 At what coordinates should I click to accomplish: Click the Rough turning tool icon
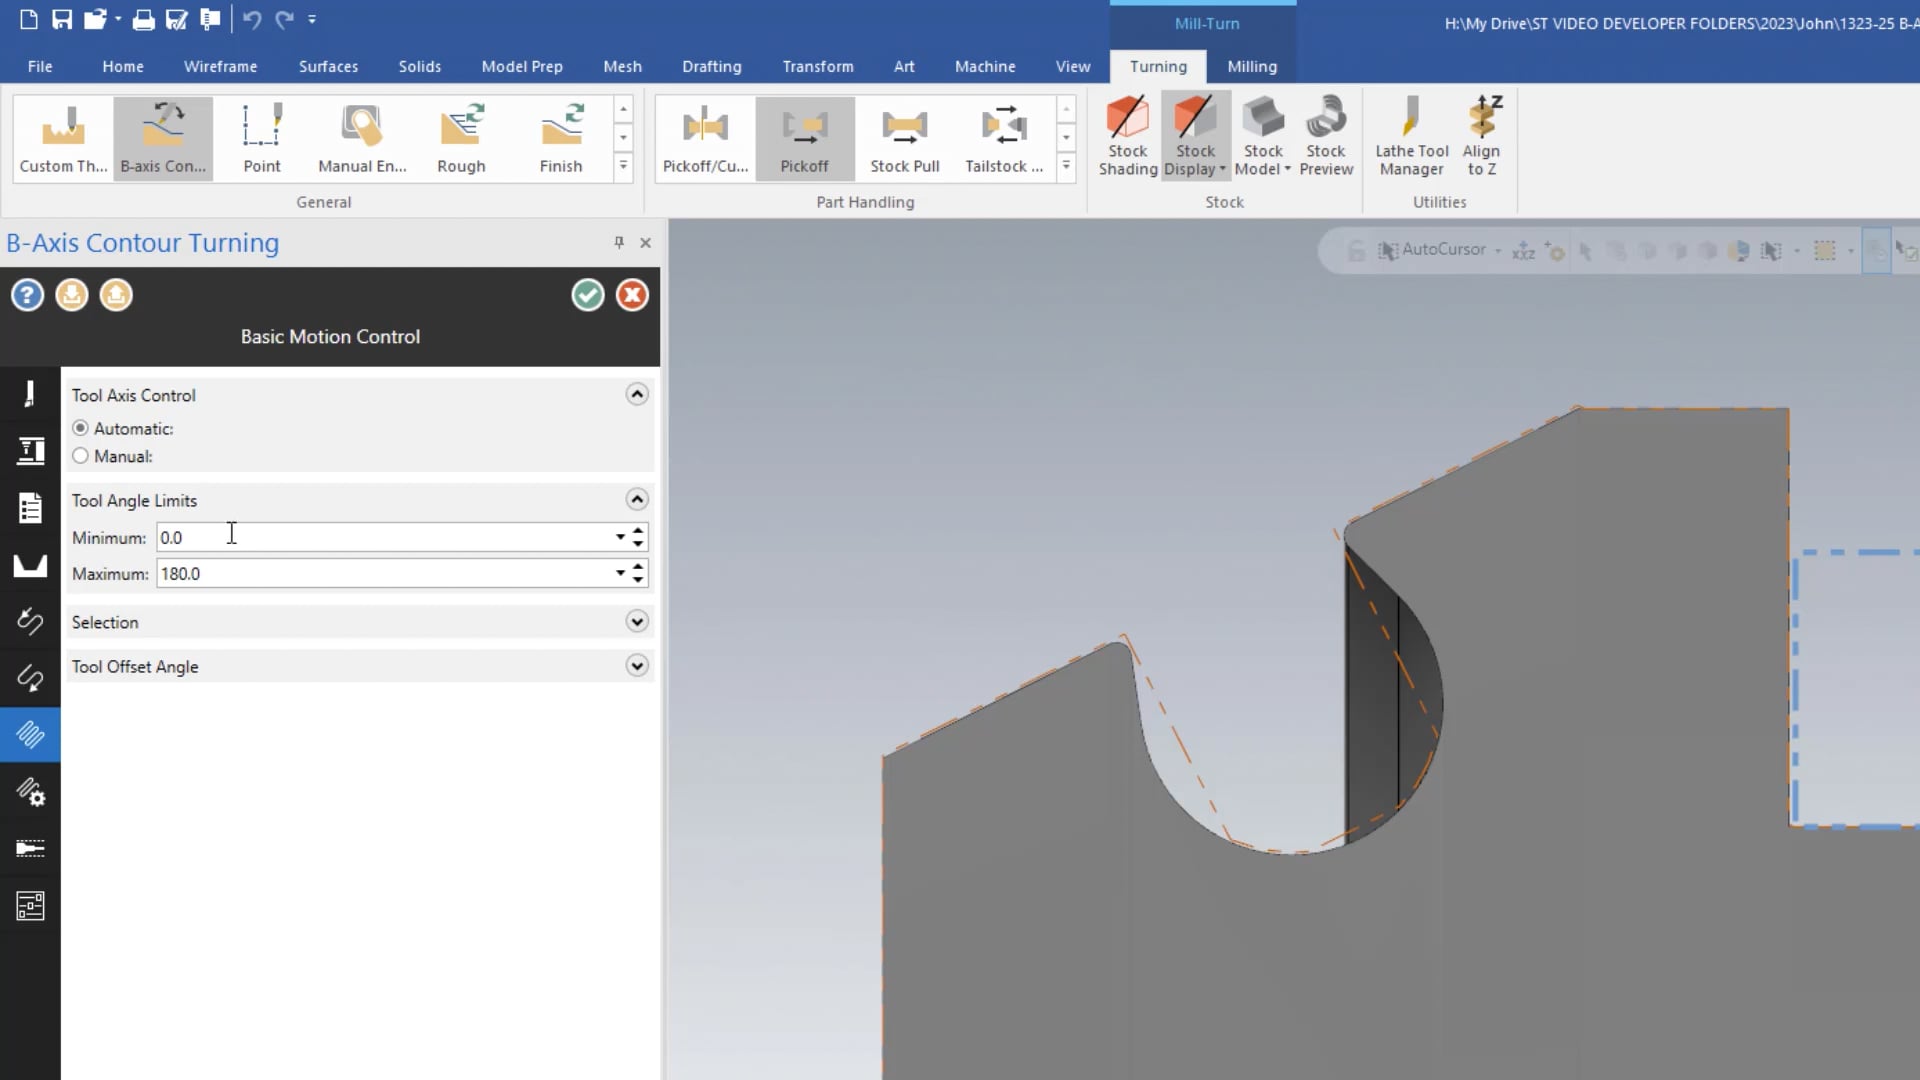[460, 132]
